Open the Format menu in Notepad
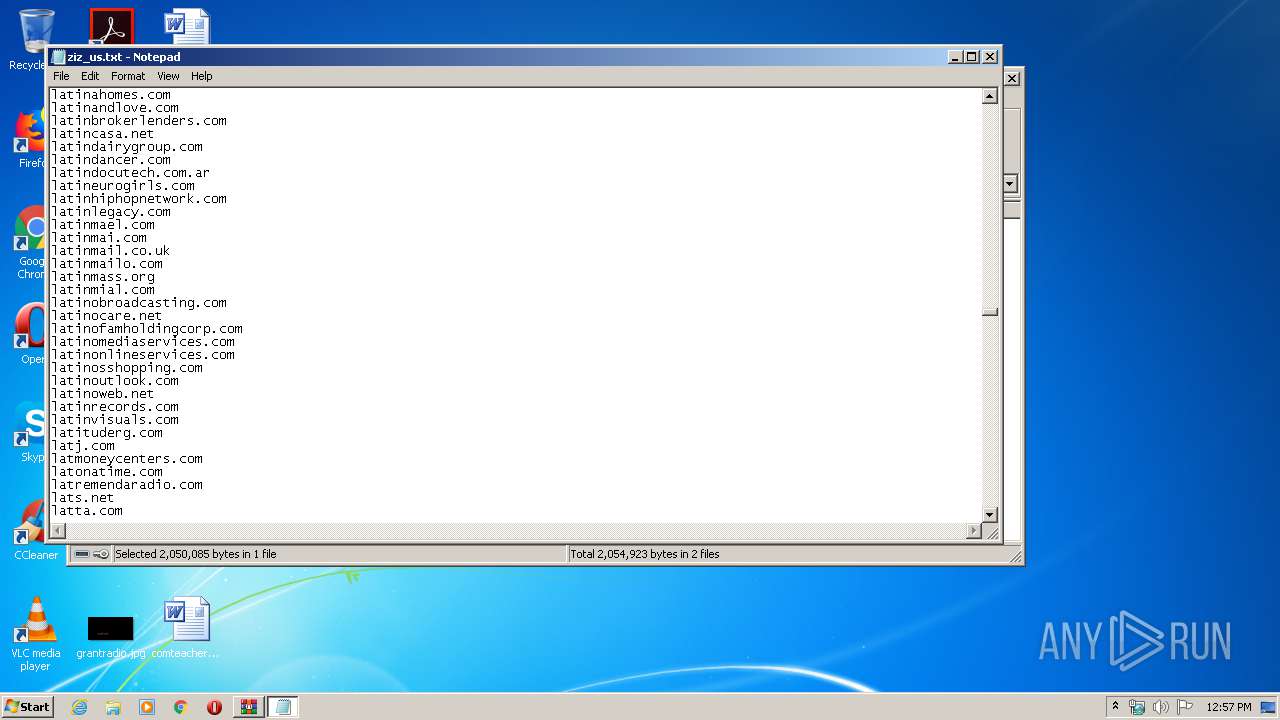 coord(128,76)
